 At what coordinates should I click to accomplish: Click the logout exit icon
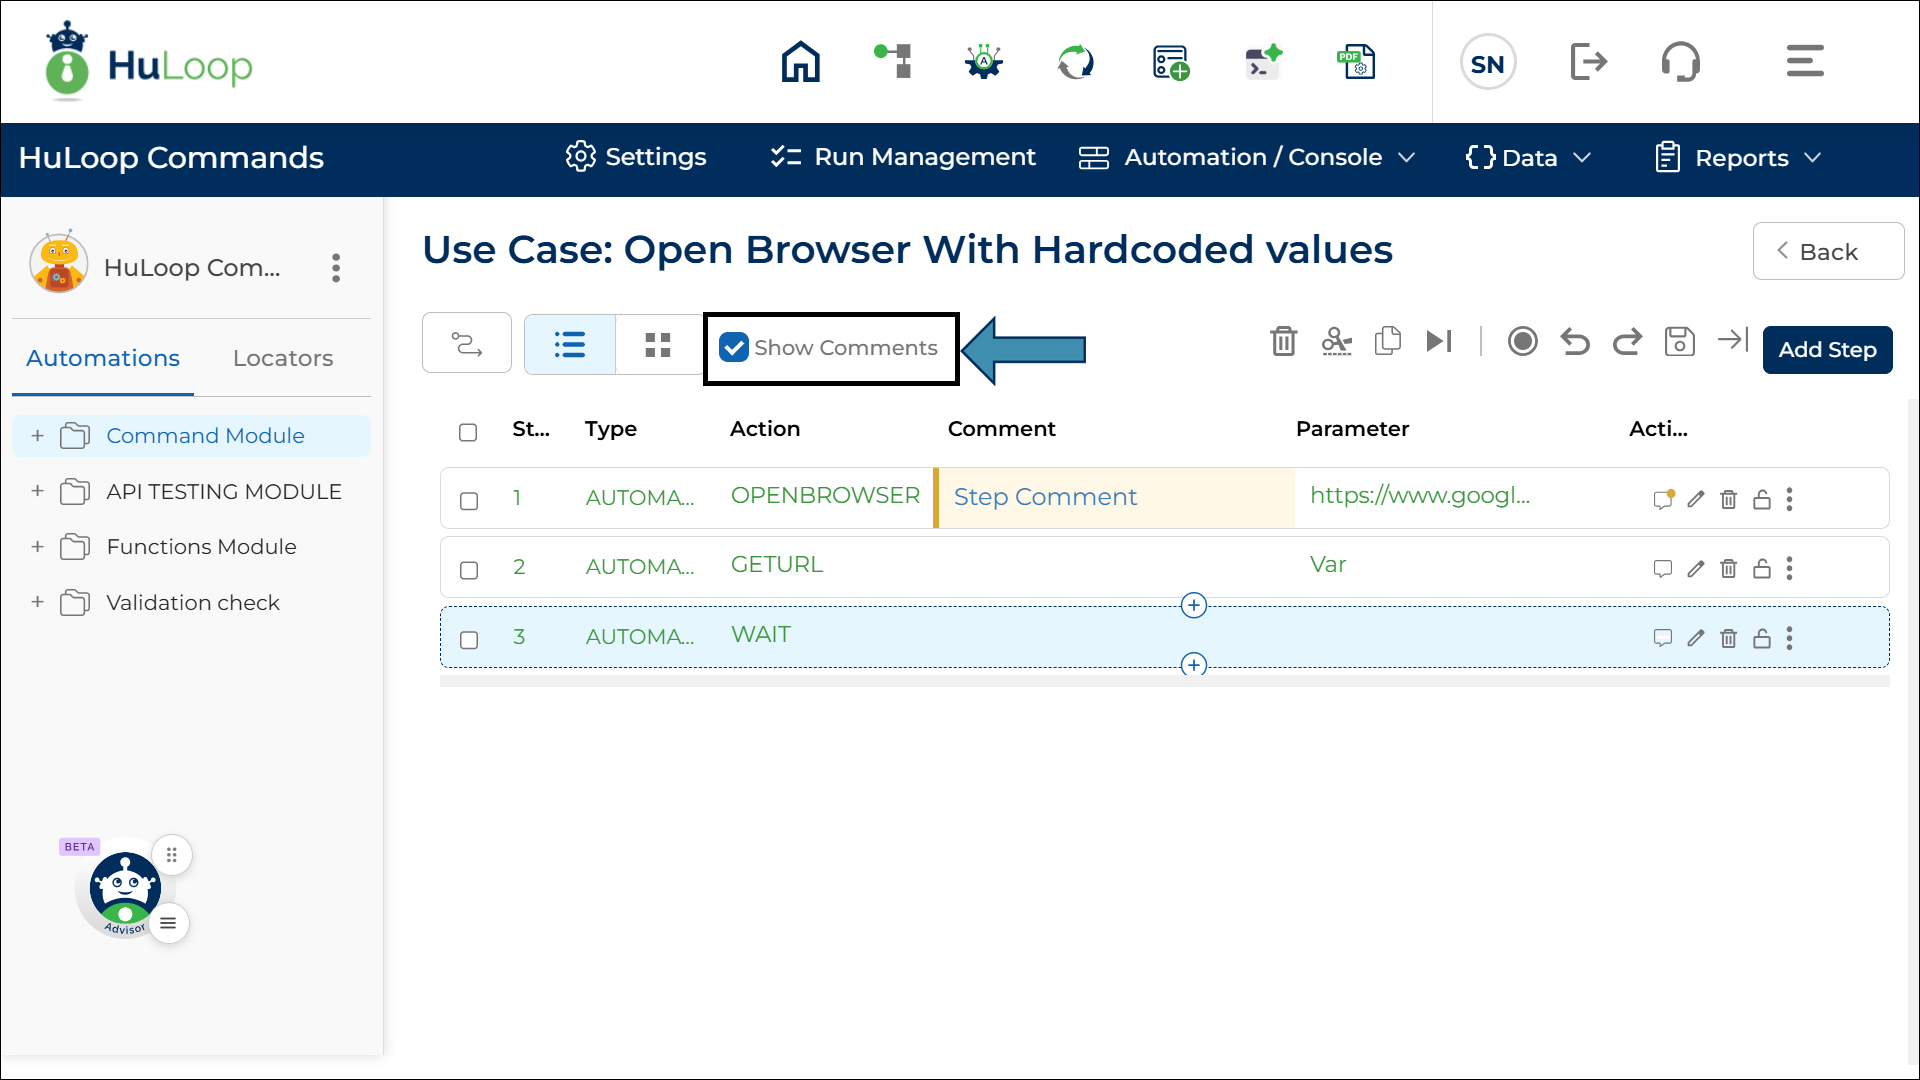click(1588, 62)
